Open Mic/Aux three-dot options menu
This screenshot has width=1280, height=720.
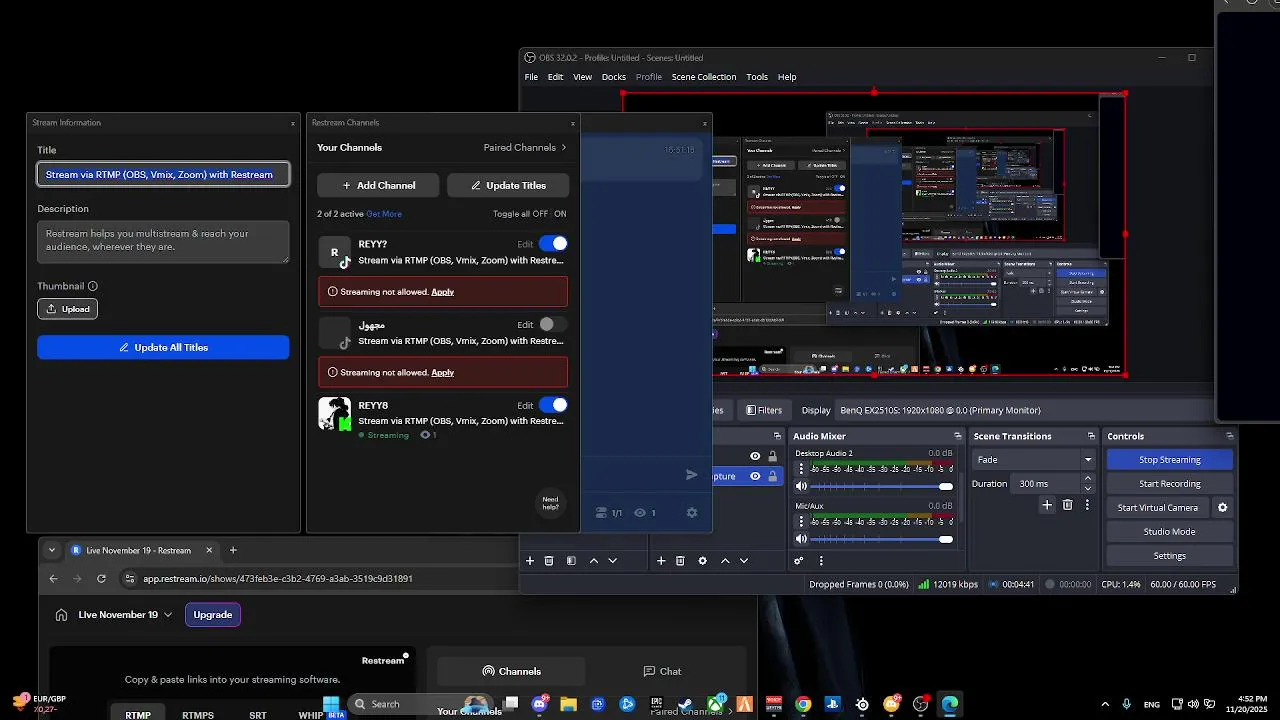801,521
